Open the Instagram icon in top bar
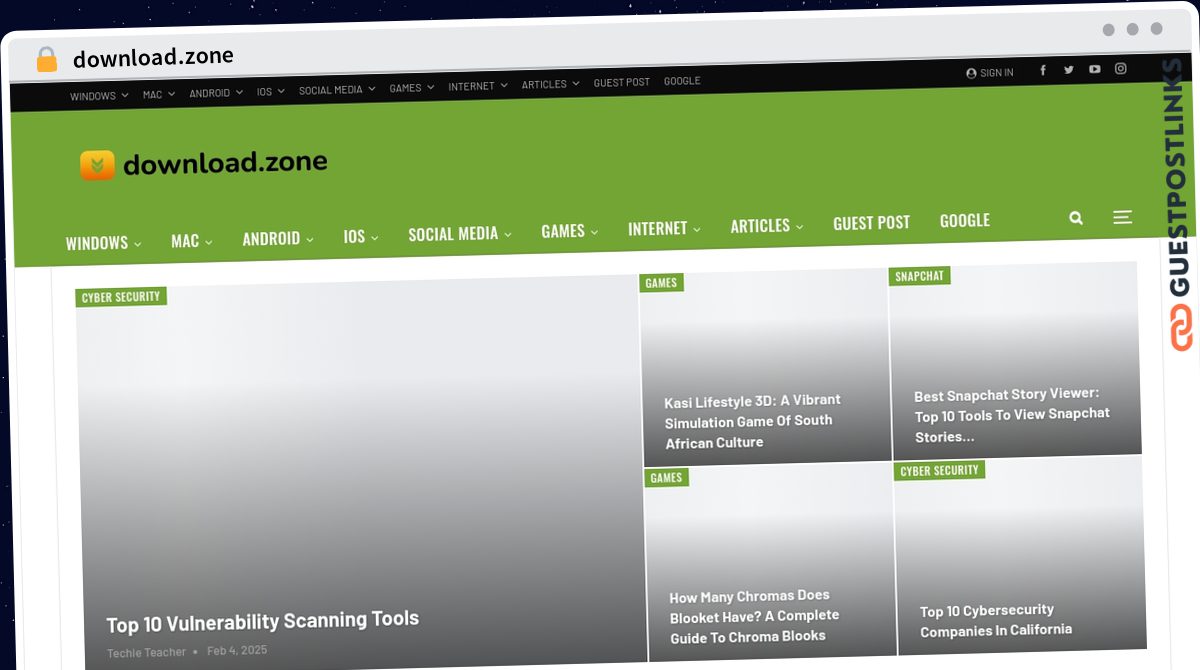1200x670 pixels. point(1121,68)
